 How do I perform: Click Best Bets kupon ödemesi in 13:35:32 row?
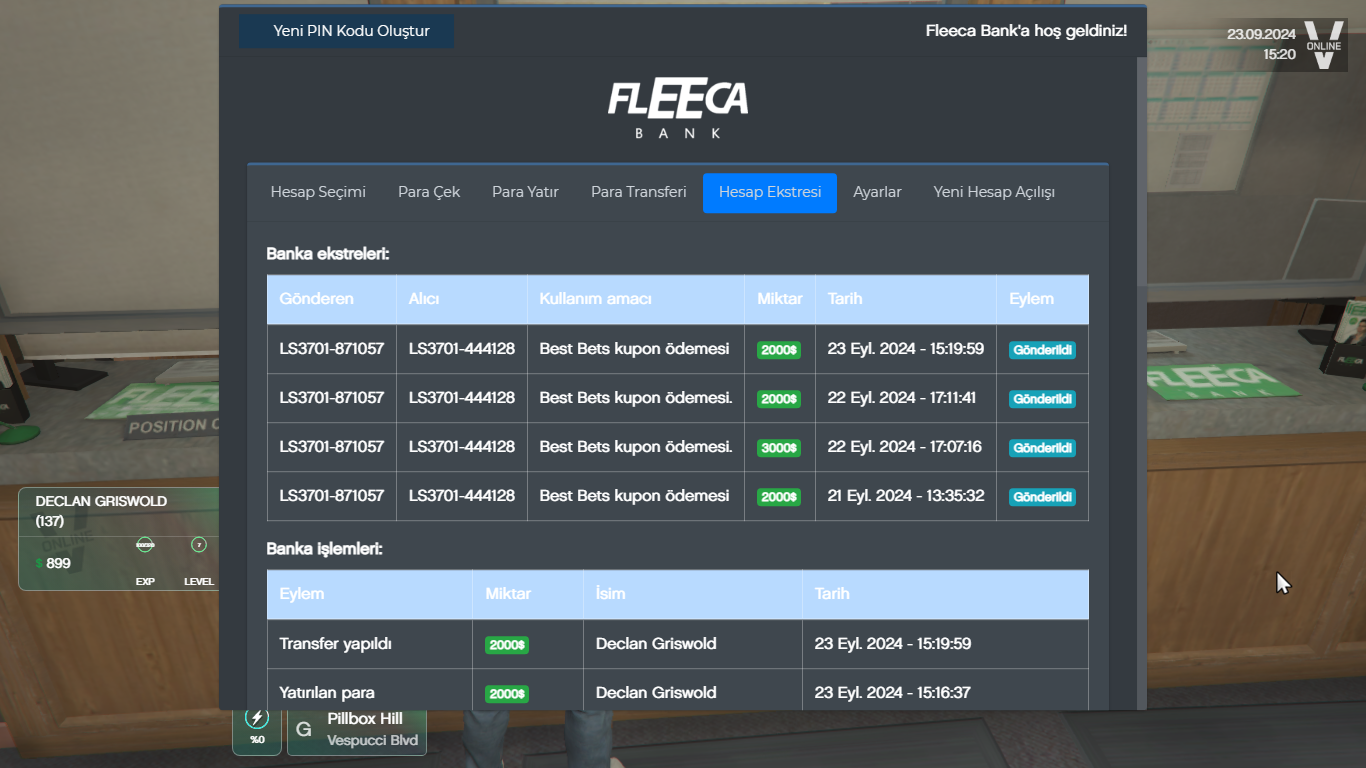point(634,496)
